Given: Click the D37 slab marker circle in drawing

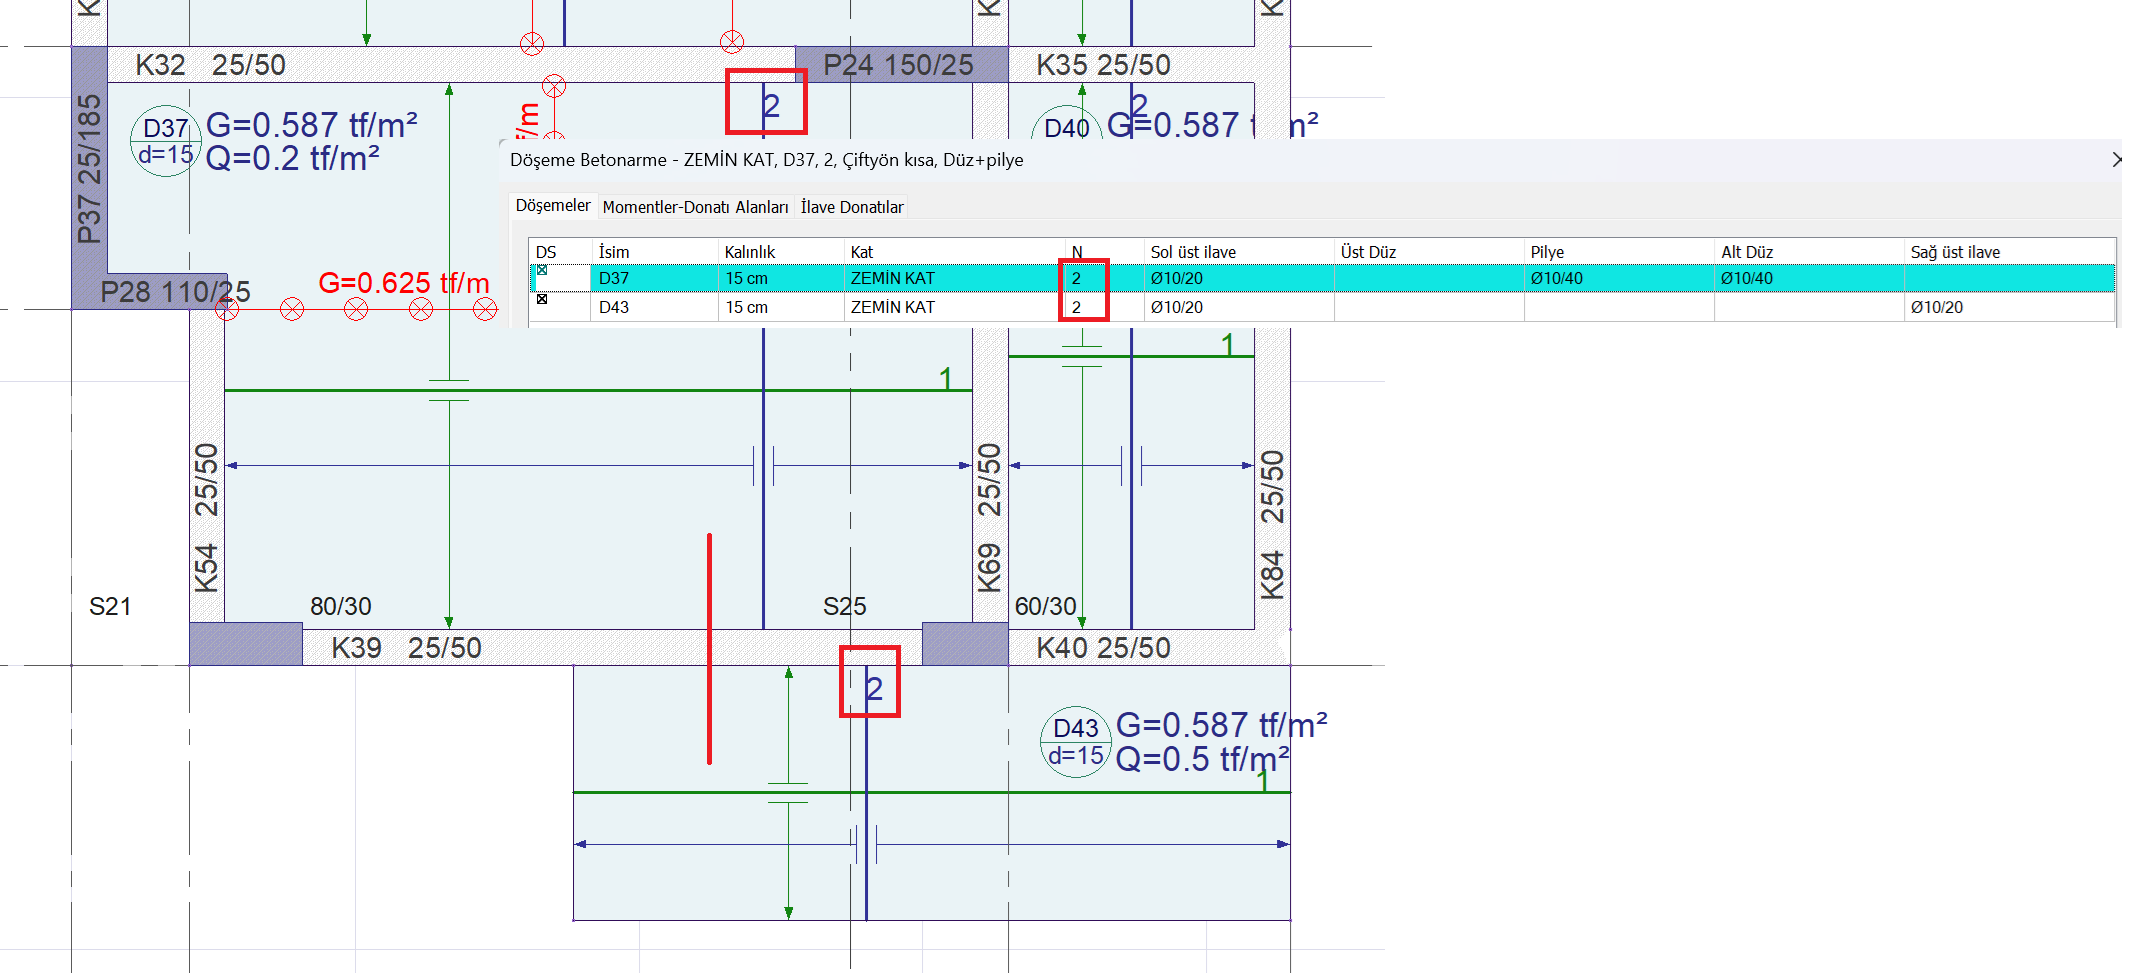Looking at the screenshot, I should 165,142.
